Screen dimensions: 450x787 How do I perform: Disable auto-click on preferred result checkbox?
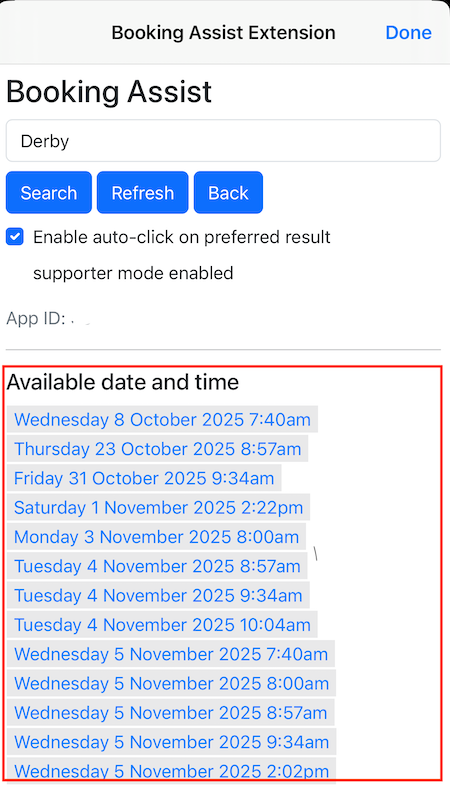[x=15, y=236]
